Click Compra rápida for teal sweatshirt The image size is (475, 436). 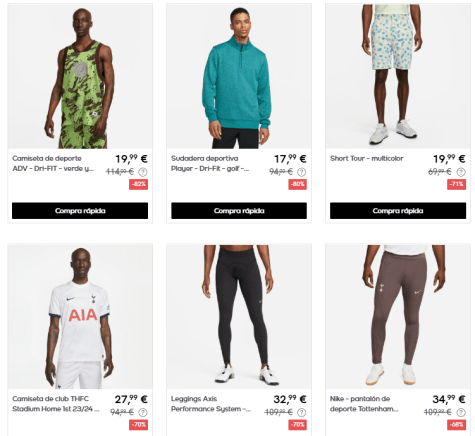[x=239, y=211]
